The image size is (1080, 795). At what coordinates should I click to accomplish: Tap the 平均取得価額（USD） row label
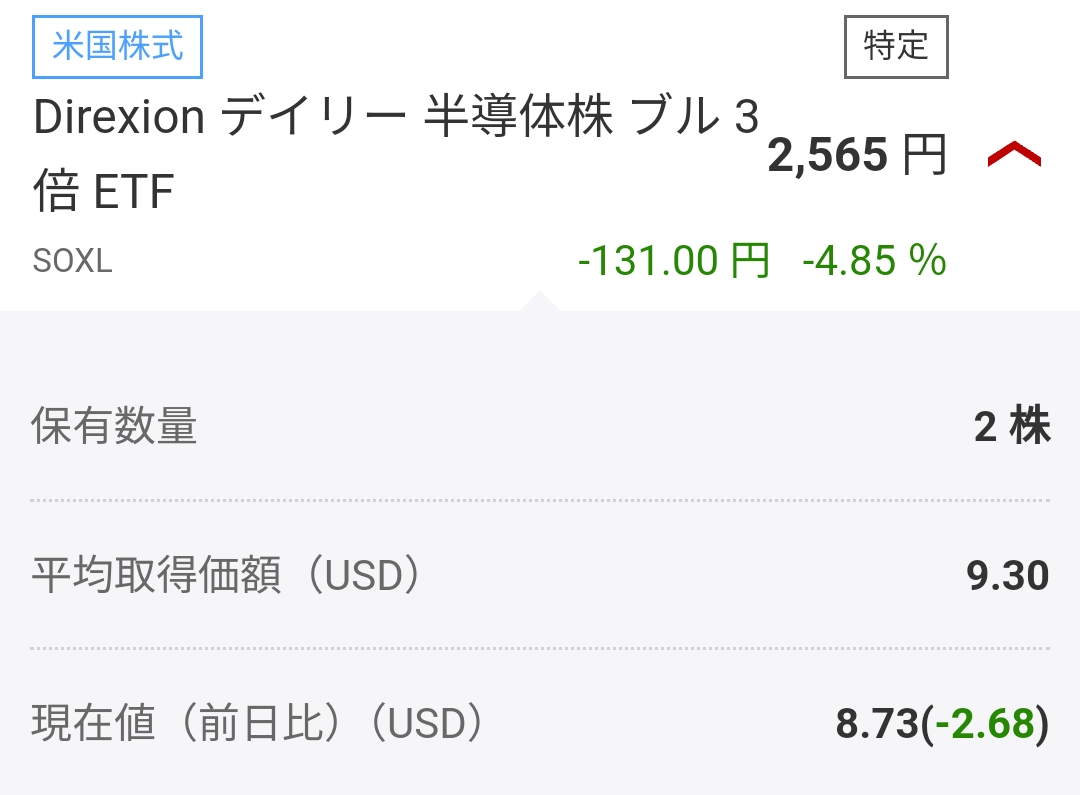pyautogui.click(x=227, y=576)
